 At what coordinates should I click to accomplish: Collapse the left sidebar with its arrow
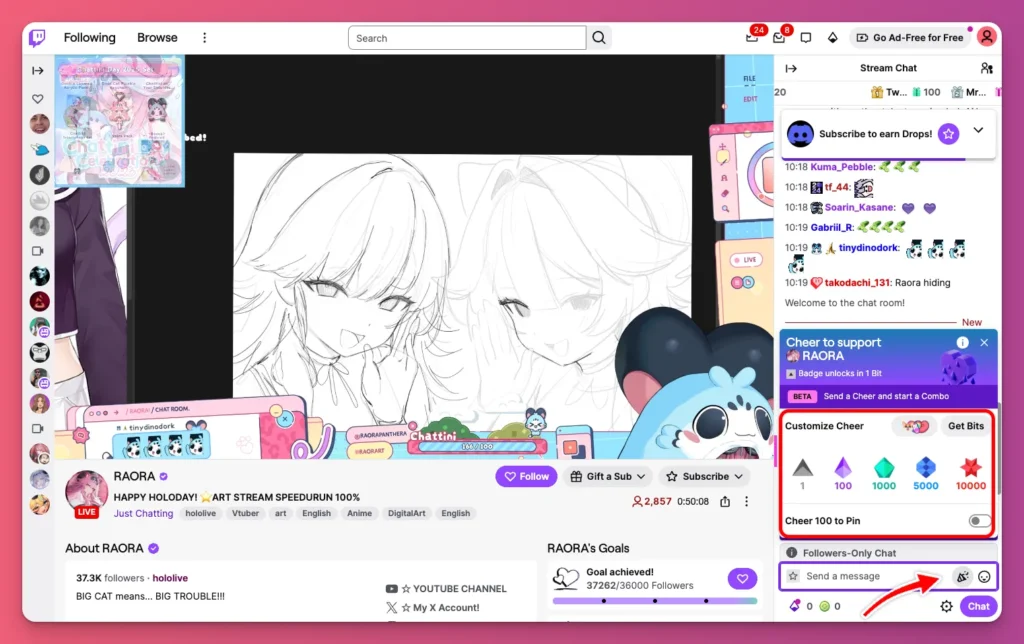(x=37, y=70)
